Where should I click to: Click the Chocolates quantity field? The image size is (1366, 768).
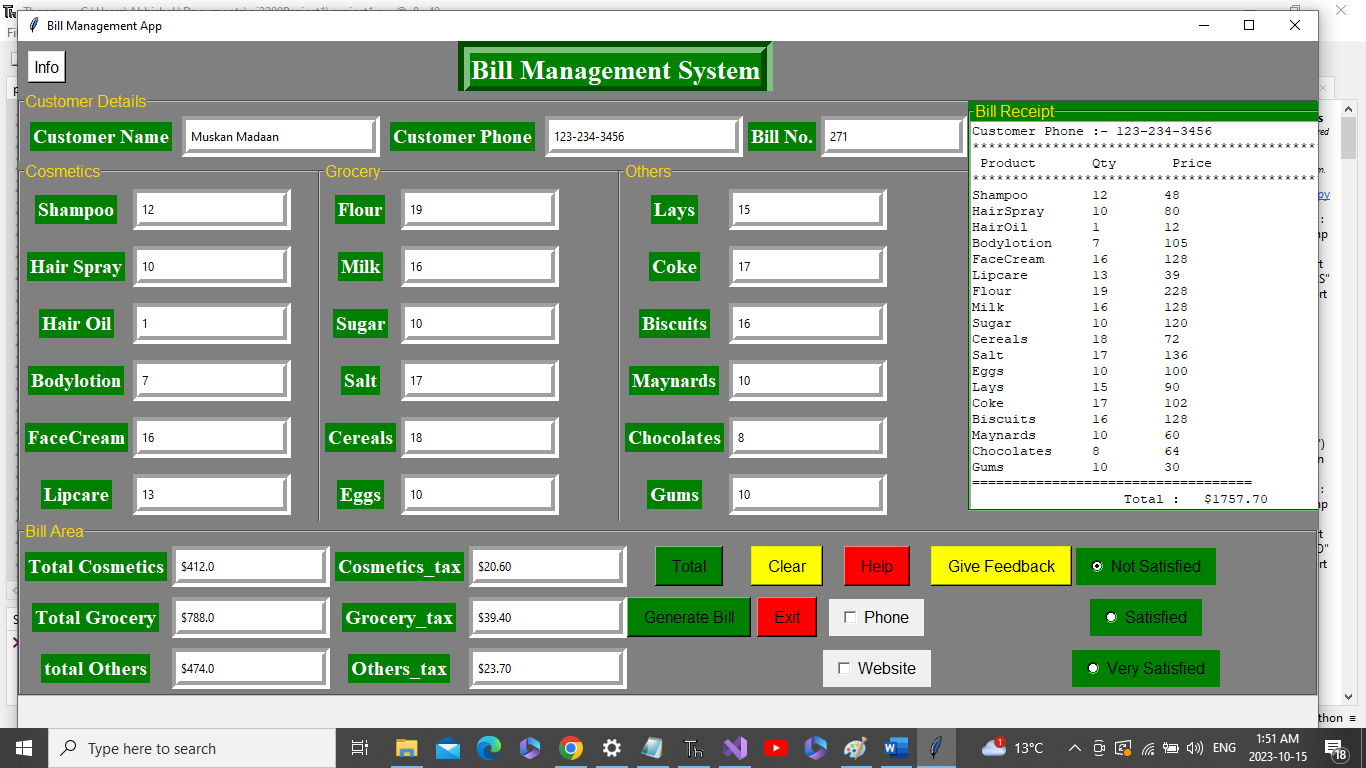tap(807, 438)
